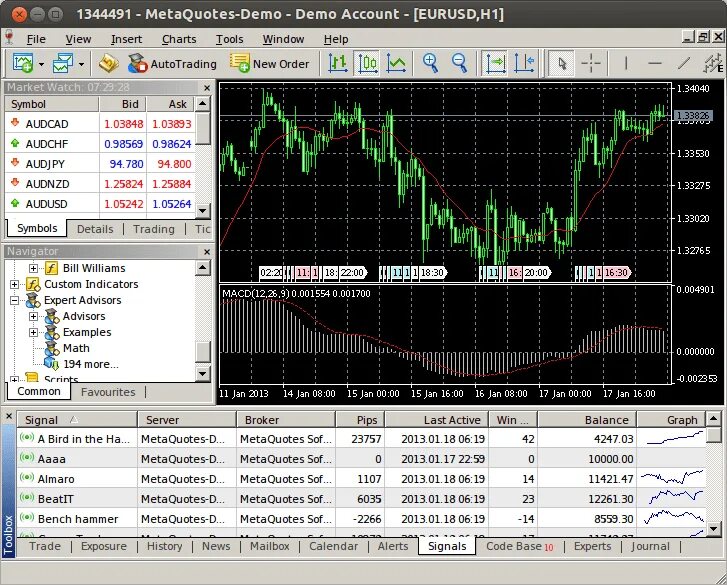The image size is (727, 585).
Task: Switch to Market Watch Details tab
Action: coord(95,229)
